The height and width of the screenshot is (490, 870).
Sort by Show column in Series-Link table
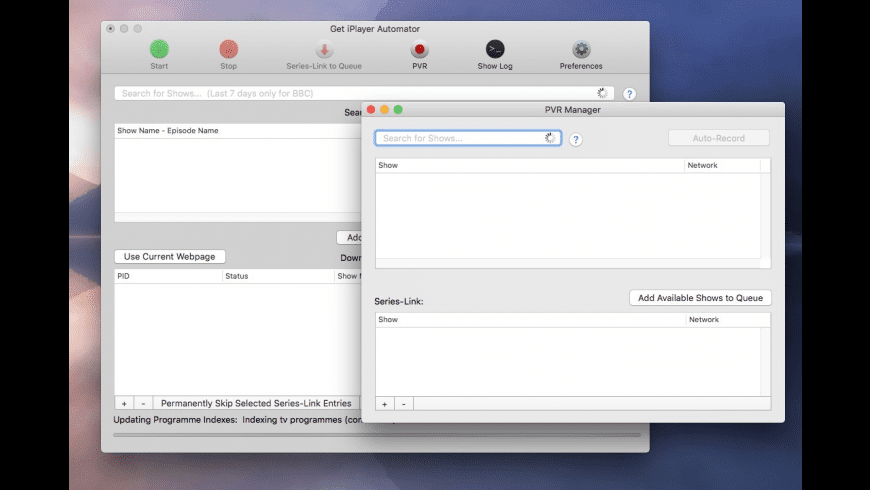[530, 320]
